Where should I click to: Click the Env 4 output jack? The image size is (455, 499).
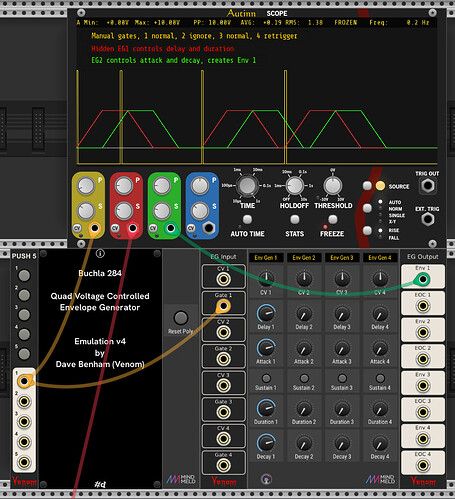423,439
